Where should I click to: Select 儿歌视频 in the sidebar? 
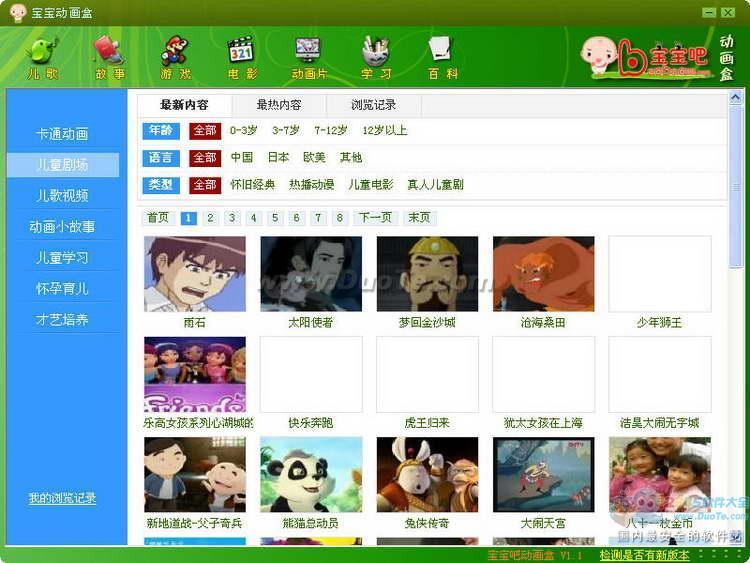click(62, 196)
